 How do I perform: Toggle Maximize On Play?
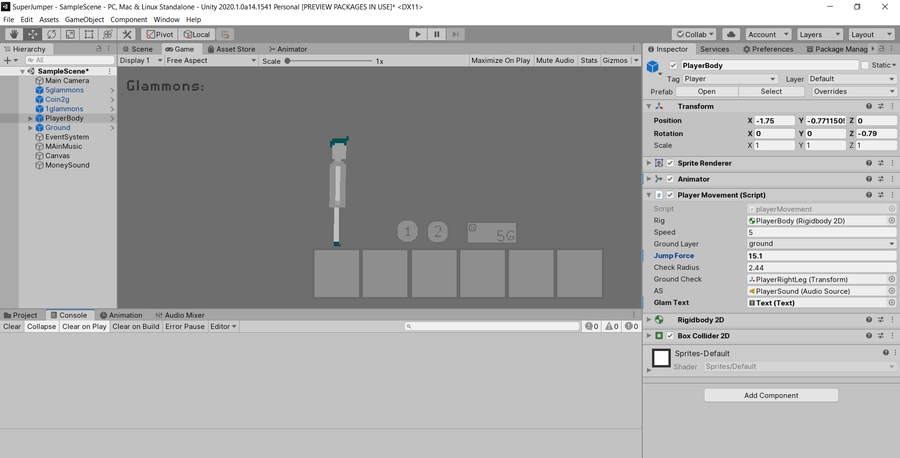501,60
